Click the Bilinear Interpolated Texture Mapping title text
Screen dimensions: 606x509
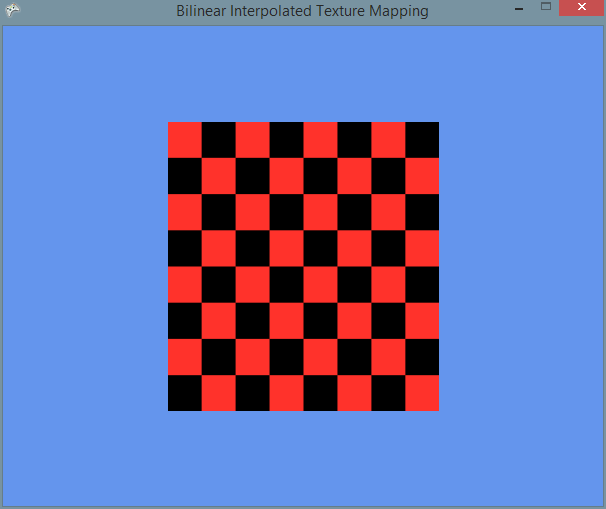pos(302,11)
